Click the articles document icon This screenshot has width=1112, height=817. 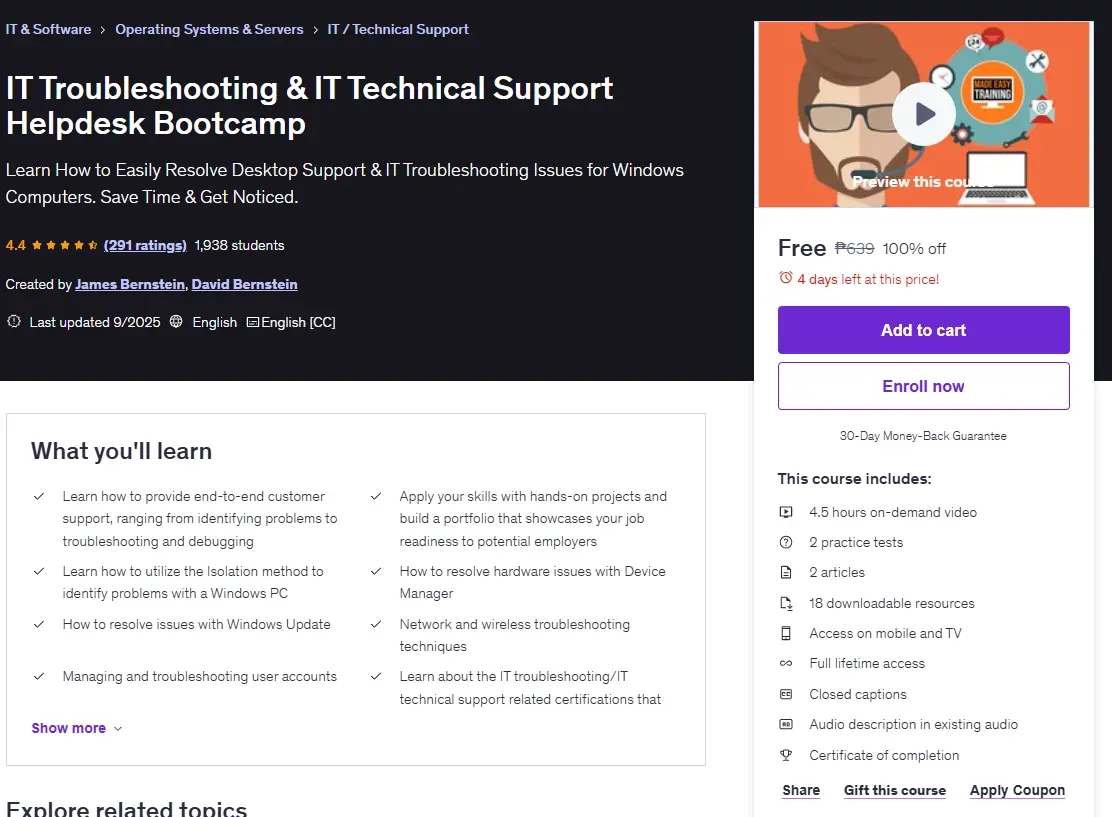click(786, 572)
